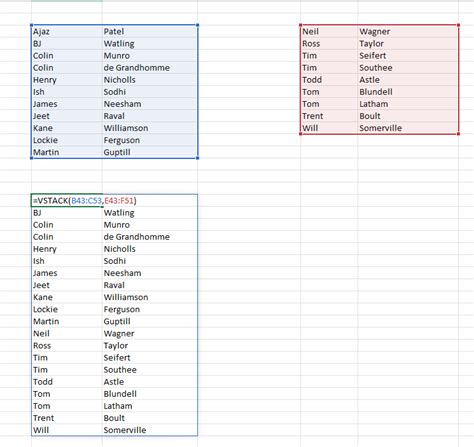Screen dimensions: 474x447
Task: Click the Boult cell in red range
Action: click(408, 116)
